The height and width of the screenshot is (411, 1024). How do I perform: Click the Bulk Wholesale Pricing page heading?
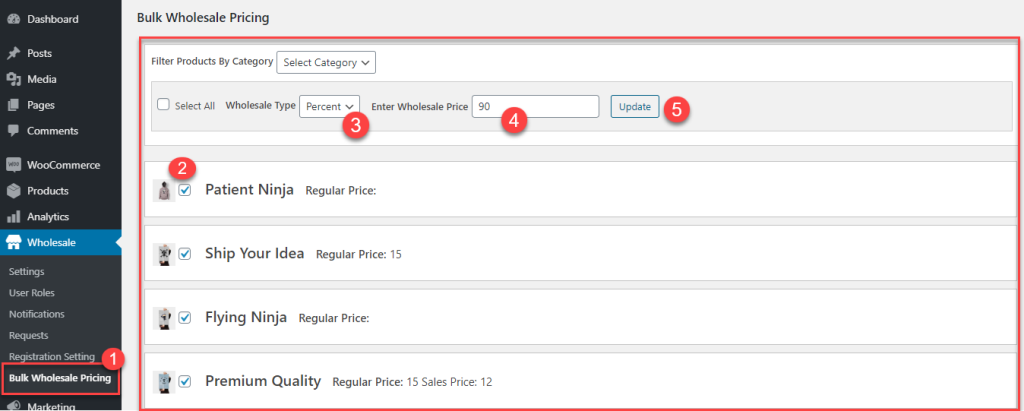tap(203, 18)
